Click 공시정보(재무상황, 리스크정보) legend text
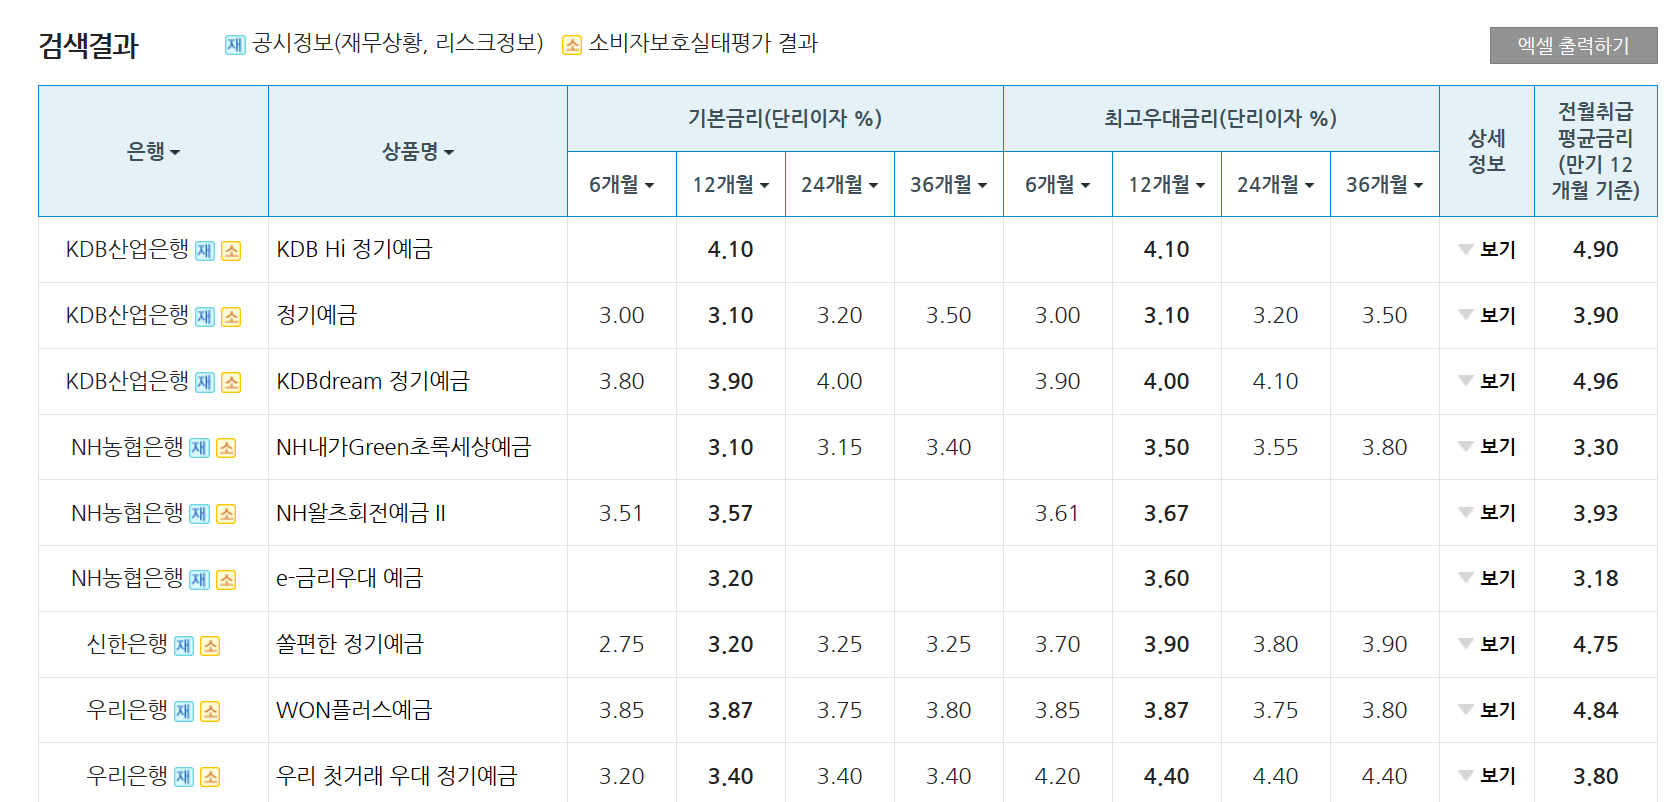The height and width of the screenshot is (802, 1670). (397, 43)
